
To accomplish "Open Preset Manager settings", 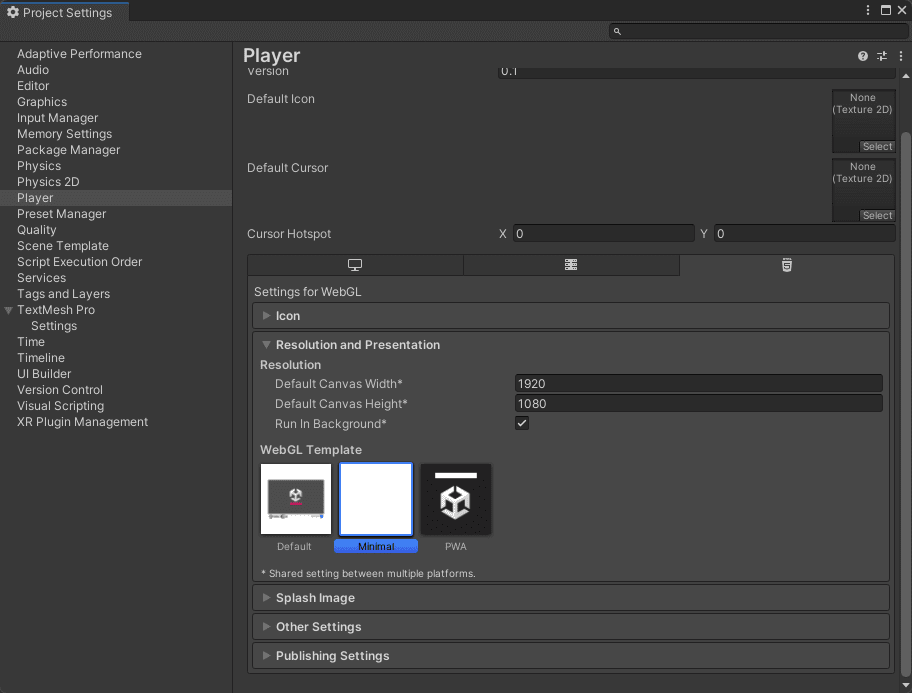I will (x=61, y=214).
